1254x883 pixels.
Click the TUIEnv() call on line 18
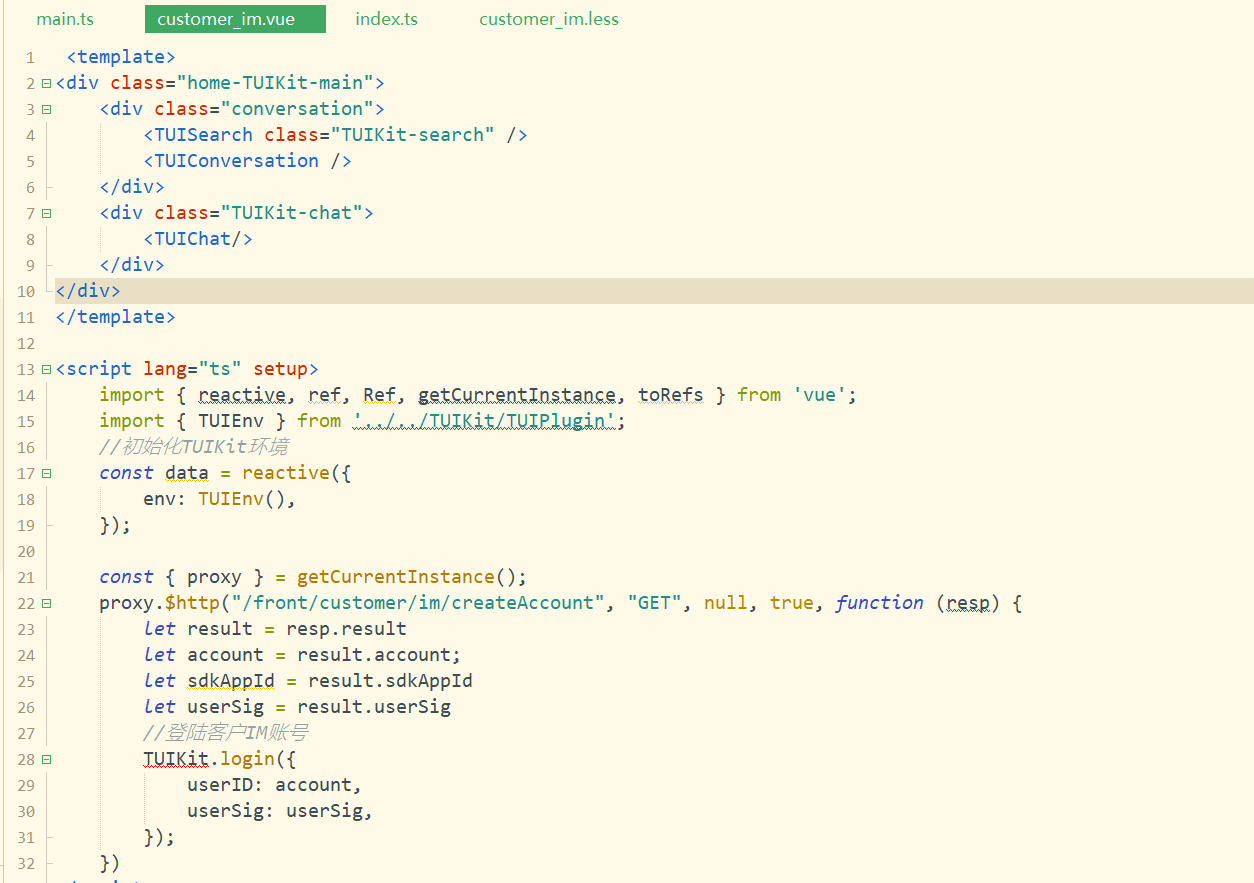click(x=242, y=499)
